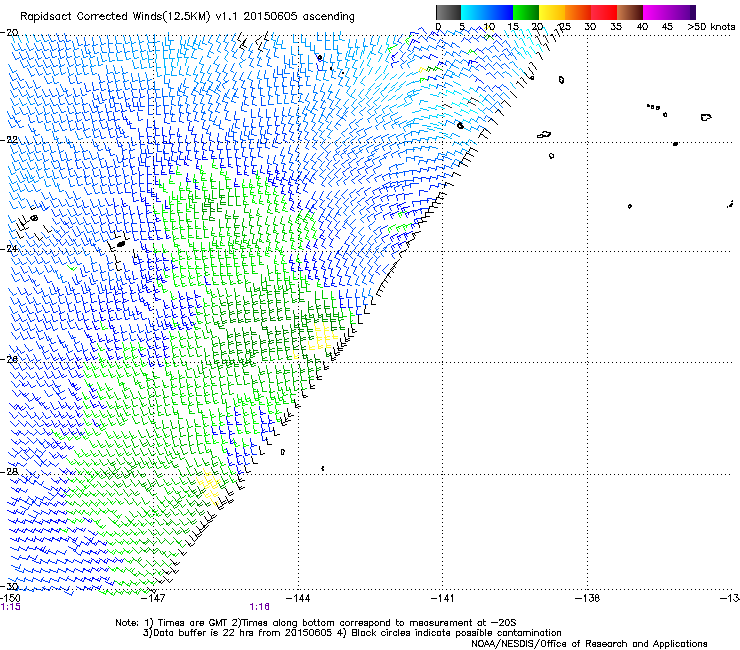Screen dimensions: 740x650
Task: Click the -147 longitude axis label
Action: pos(153,598)
